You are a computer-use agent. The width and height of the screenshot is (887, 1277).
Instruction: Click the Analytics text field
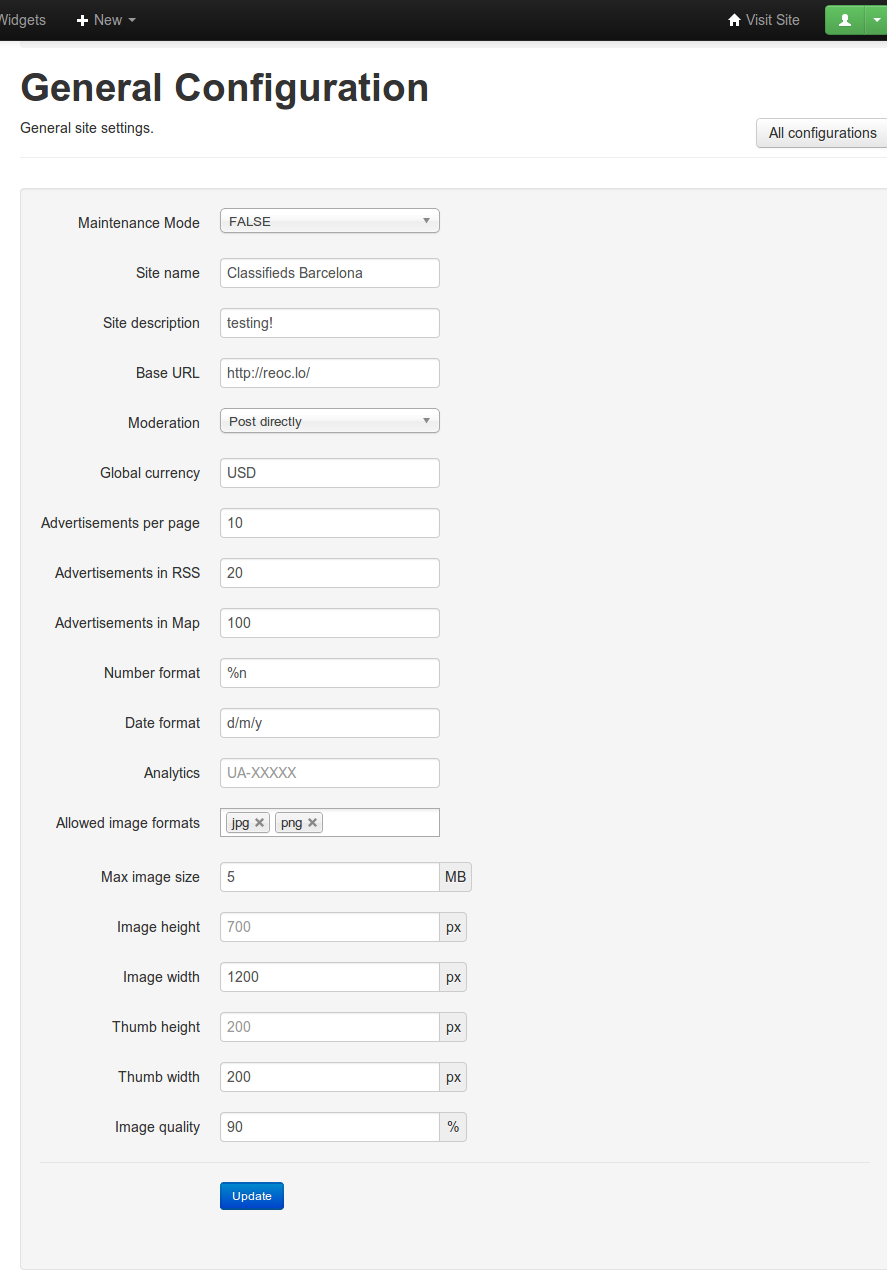pyautogui.click(x=329, y=773)
